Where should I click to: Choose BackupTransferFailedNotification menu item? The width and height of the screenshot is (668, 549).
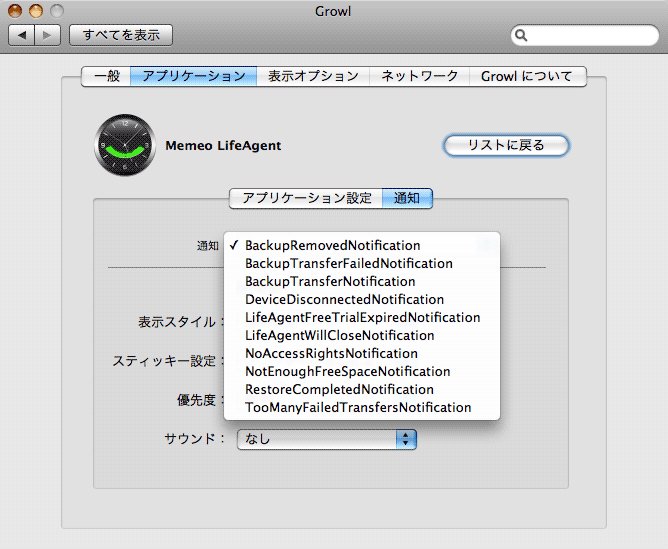point(362,264)
